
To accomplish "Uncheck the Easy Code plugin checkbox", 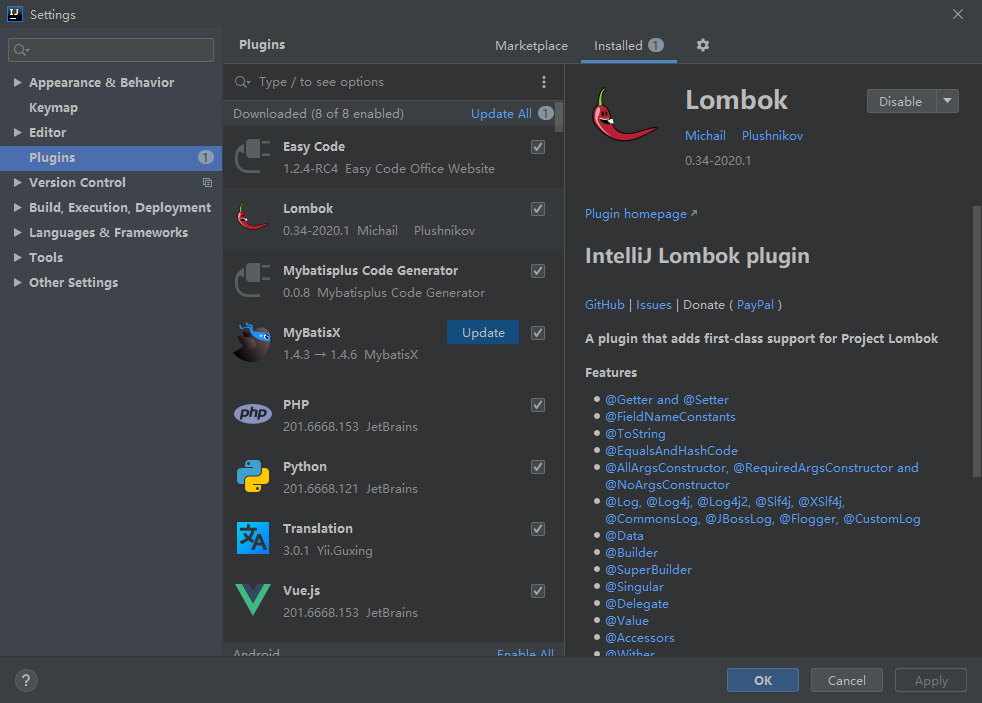I will click(x=538, y=147).
